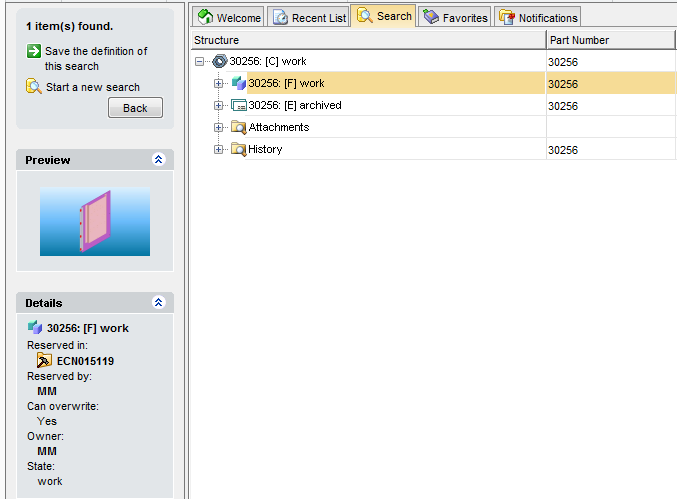This screenshot has width=677, height=499.
Task: Expand the 30256: [E] archived node
Action: [x=218, y=106]
